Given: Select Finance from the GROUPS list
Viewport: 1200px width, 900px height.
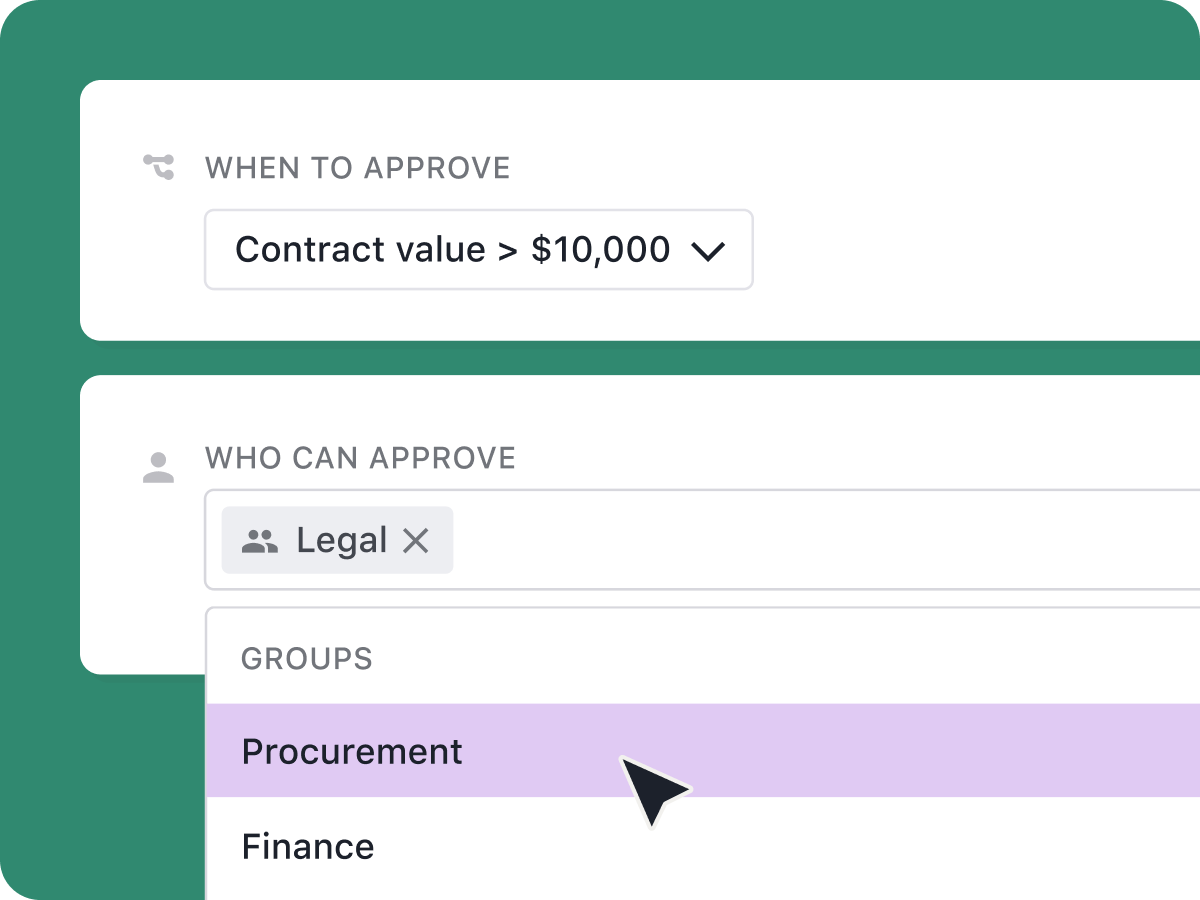Looking at the screenshot, I should [x=307, y=846].
